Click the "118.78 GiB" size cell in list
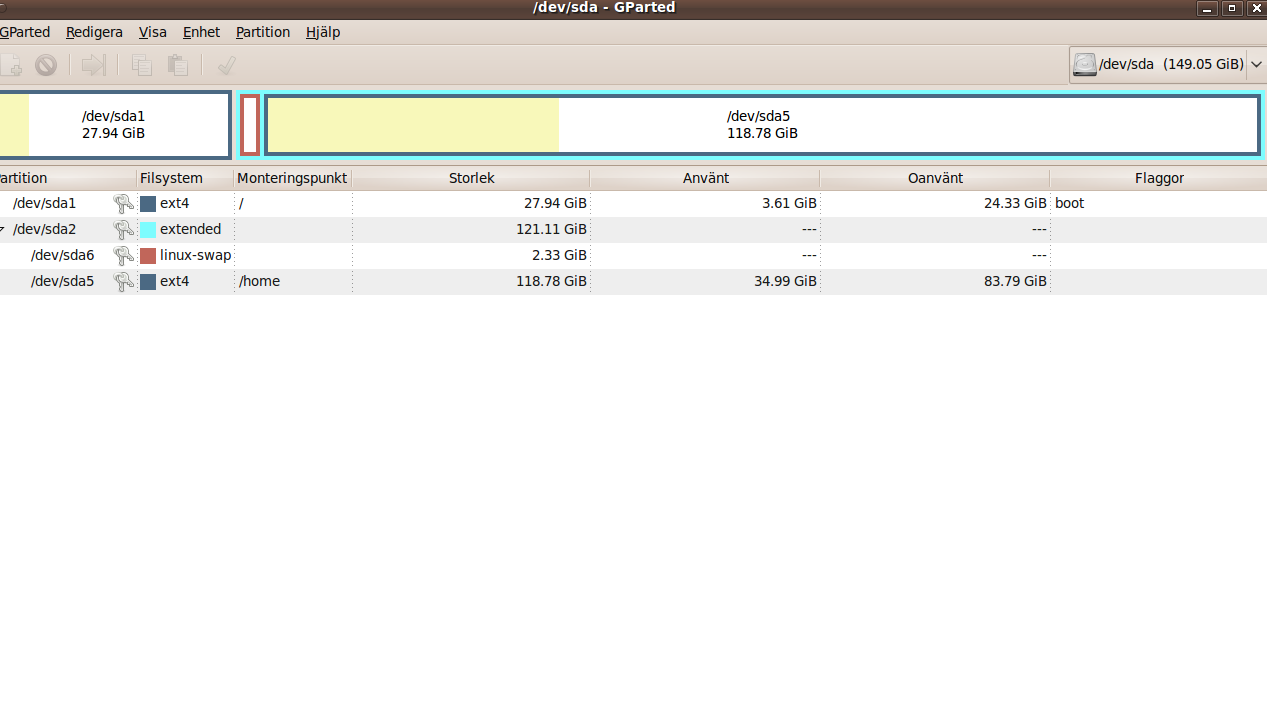Image resolution: width=1267 pixels, height=719 pixels. [551, 281]
